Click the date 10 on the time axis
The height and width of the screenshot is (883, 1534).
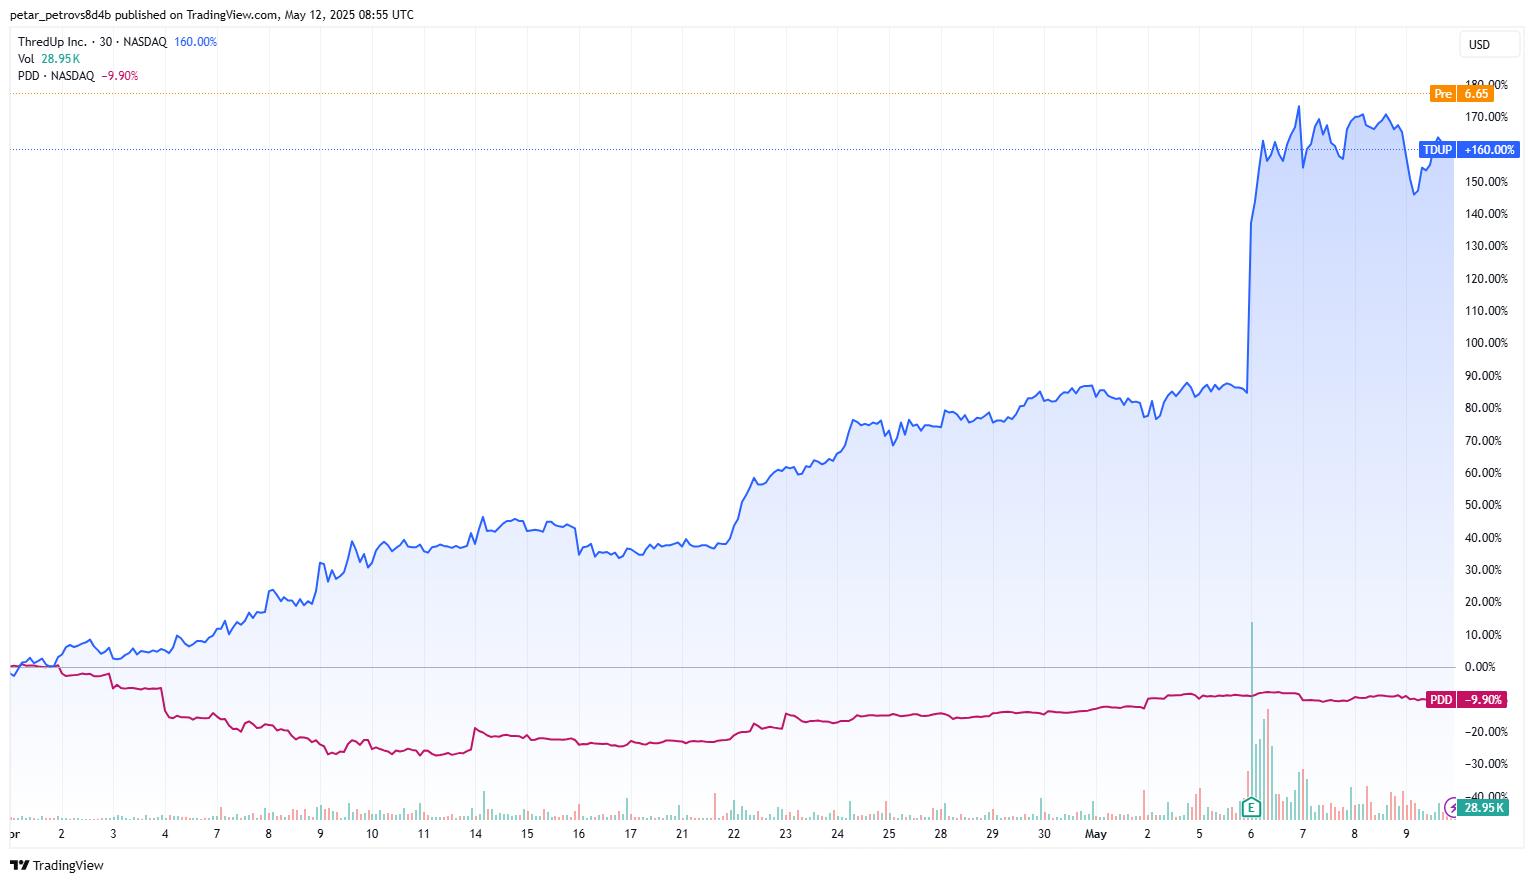(372, 833)
